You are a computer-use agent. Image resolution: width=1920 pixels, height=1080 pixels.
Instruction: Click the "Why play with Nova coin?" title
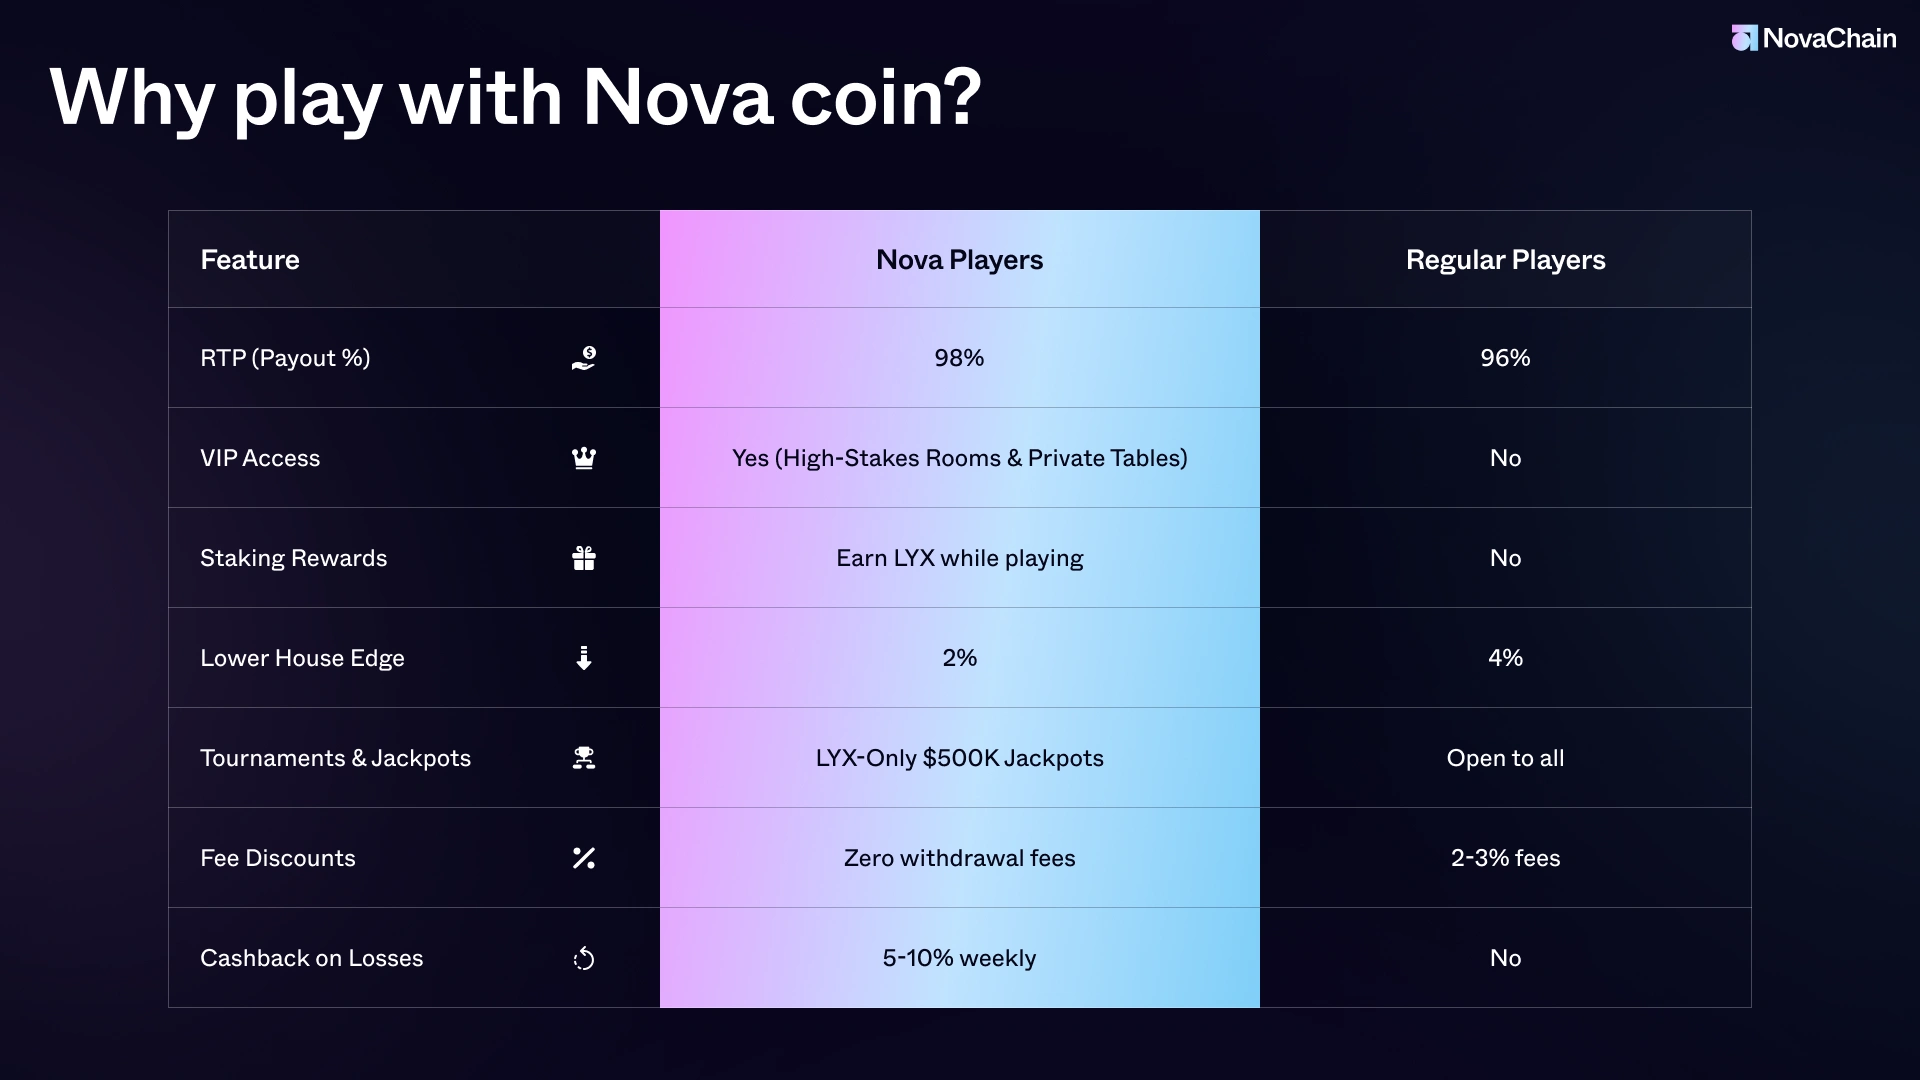[x=515, y=98]
